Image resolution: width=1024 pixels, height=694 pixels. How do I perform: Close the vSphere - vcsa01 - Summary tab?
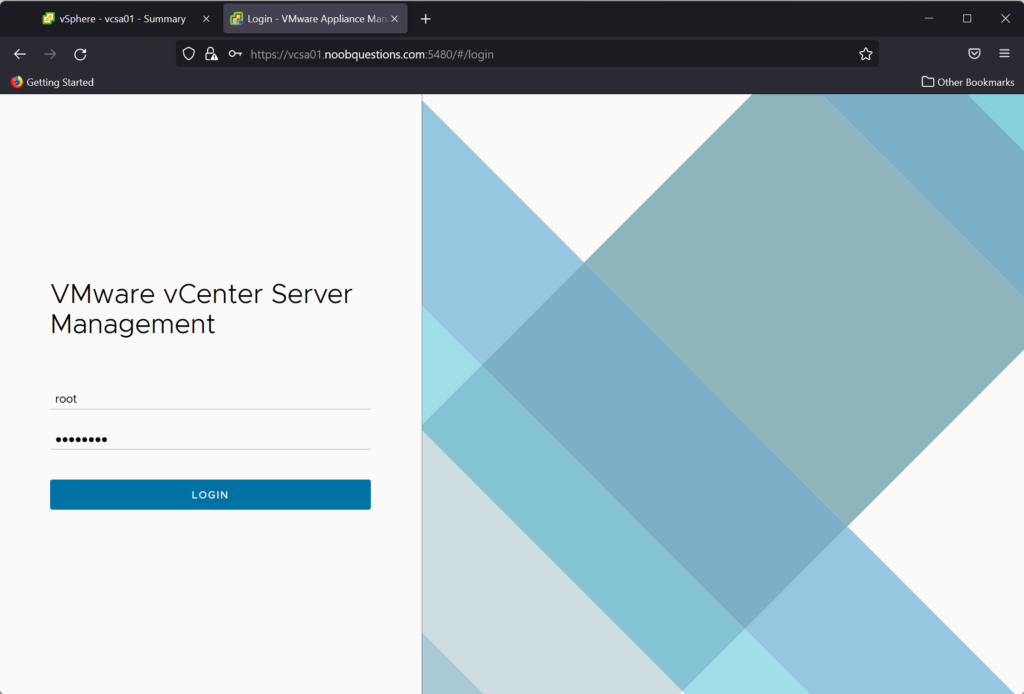click(x=206, y=19)
